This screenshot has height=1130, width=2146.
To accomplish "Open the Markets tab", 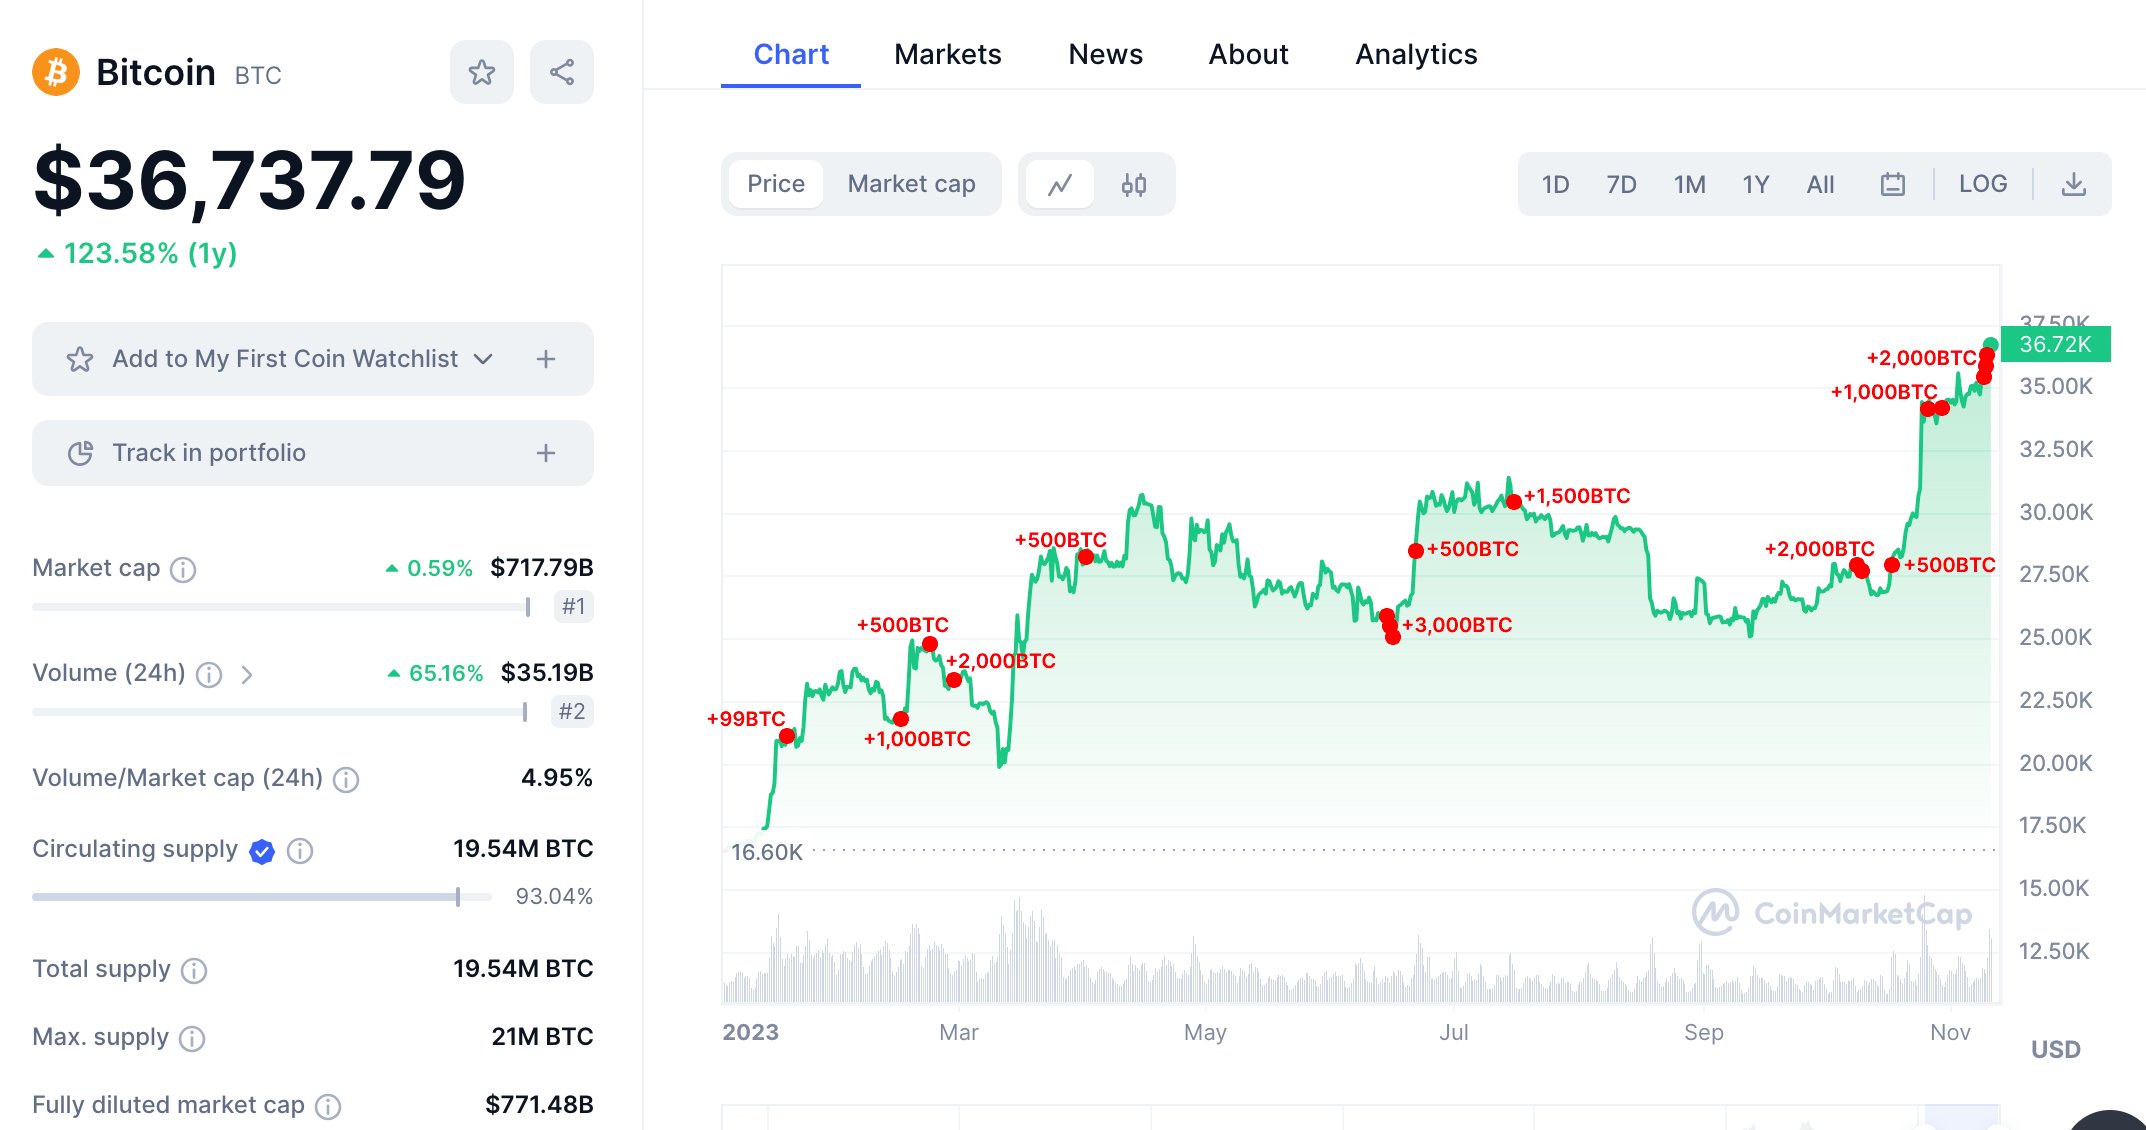I will (x=947, y=54).
